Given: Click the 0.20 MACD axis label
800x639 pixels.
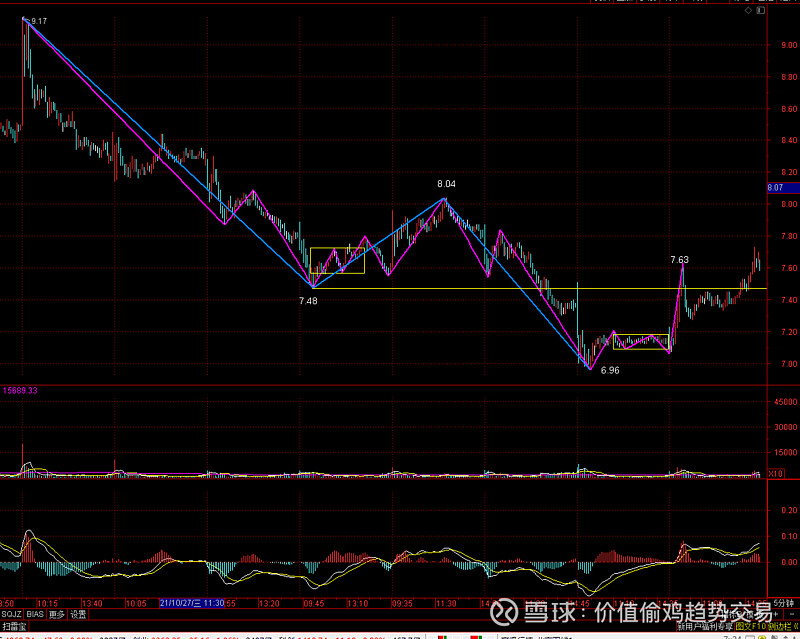Looking at the screenshot, I should (789, 510).
